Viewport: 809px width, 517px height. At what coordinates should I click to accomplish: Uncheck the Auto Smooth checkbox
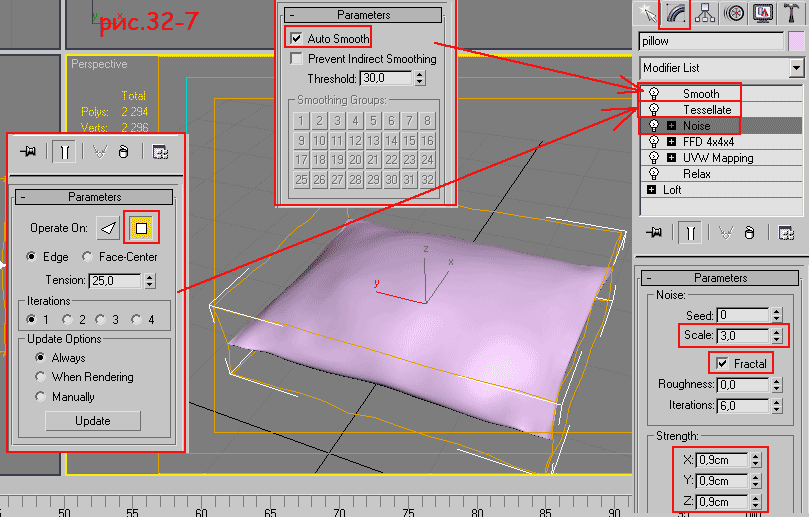click(x=295, y=38)
